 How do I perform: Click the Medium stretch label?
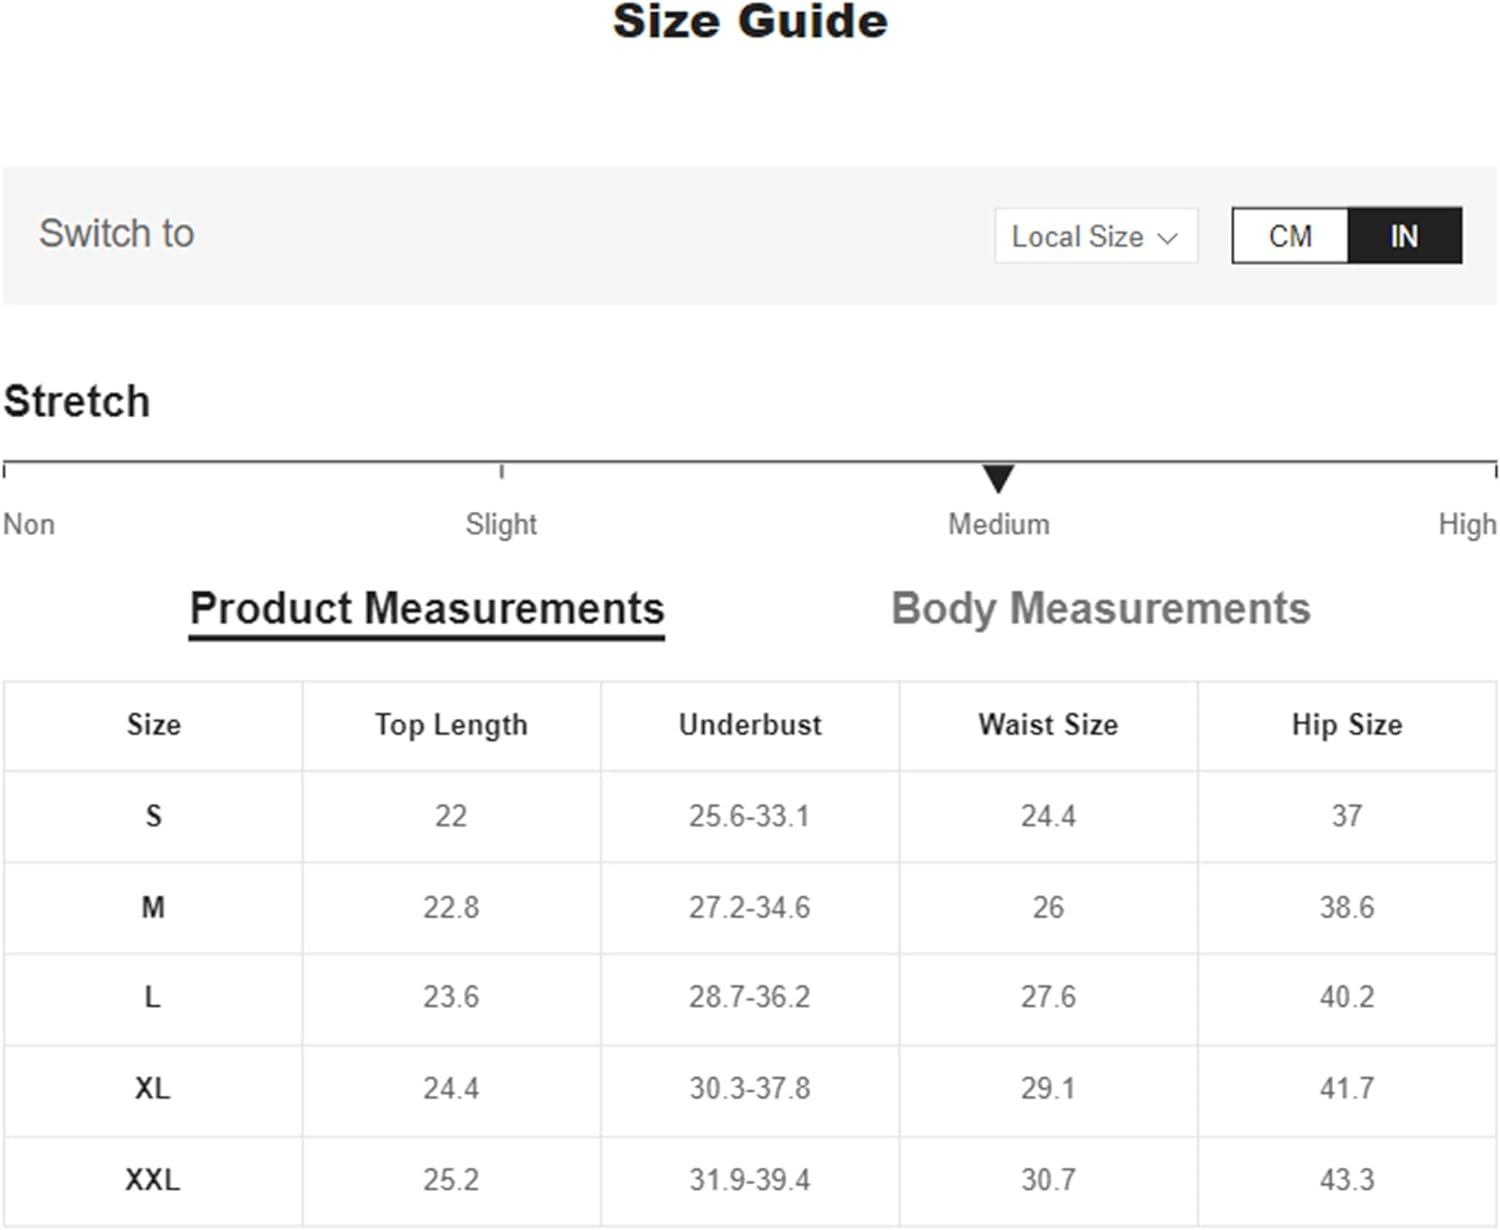click(999, 524)
